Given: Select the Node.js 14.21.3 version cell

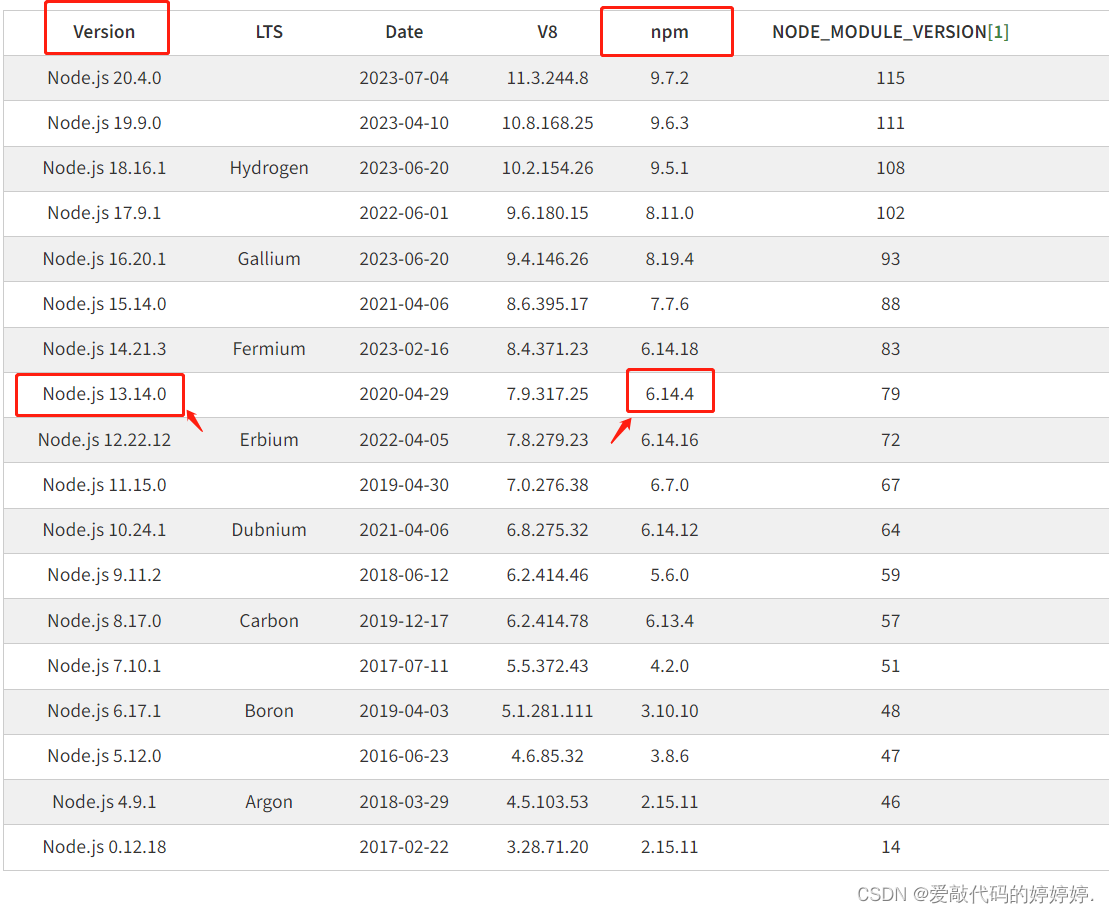Looking at the screenshot, I should click(x=104, y=349).
